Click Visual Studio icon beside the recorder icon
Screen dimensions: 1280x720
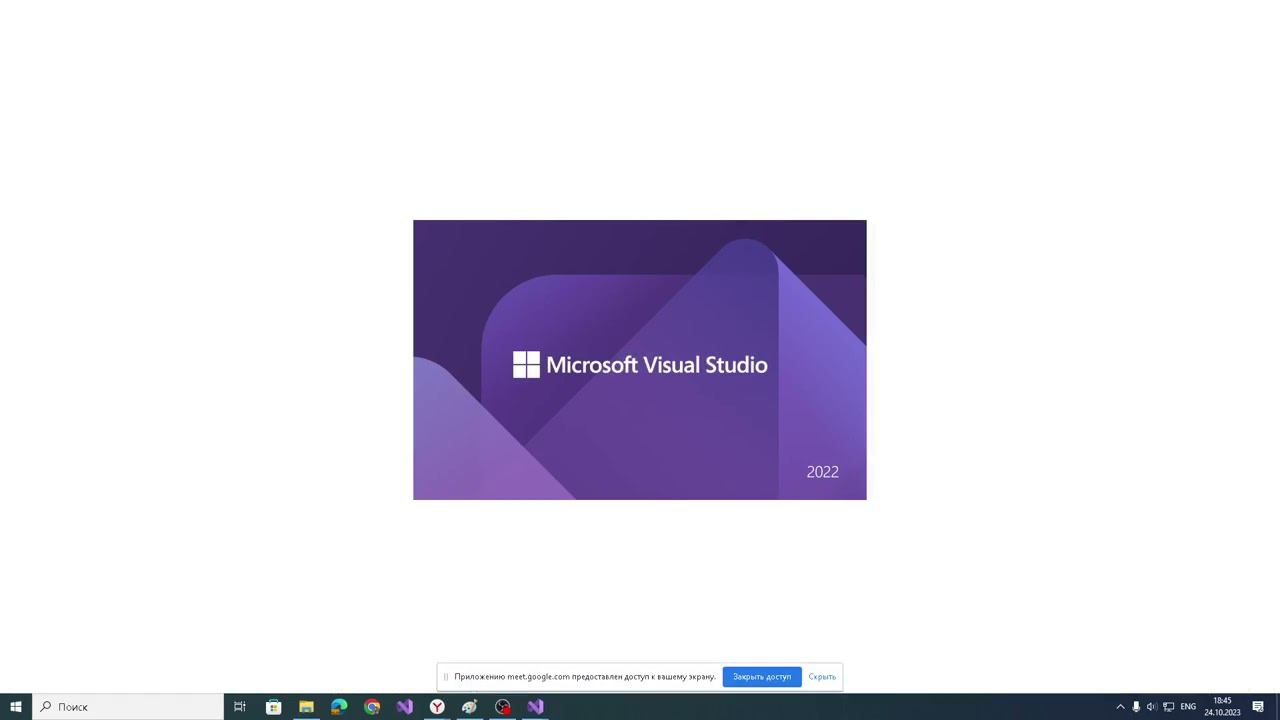point(535,707)
